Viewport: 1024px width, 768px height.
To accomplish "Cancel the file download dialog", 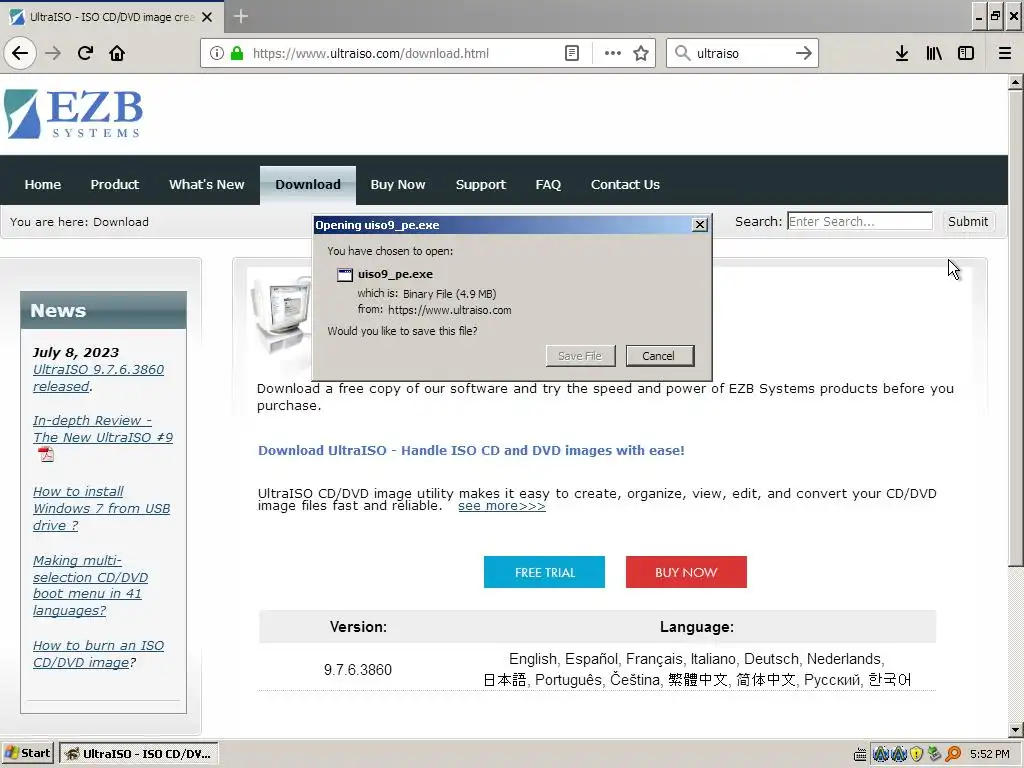I will [x=658, y=356].
